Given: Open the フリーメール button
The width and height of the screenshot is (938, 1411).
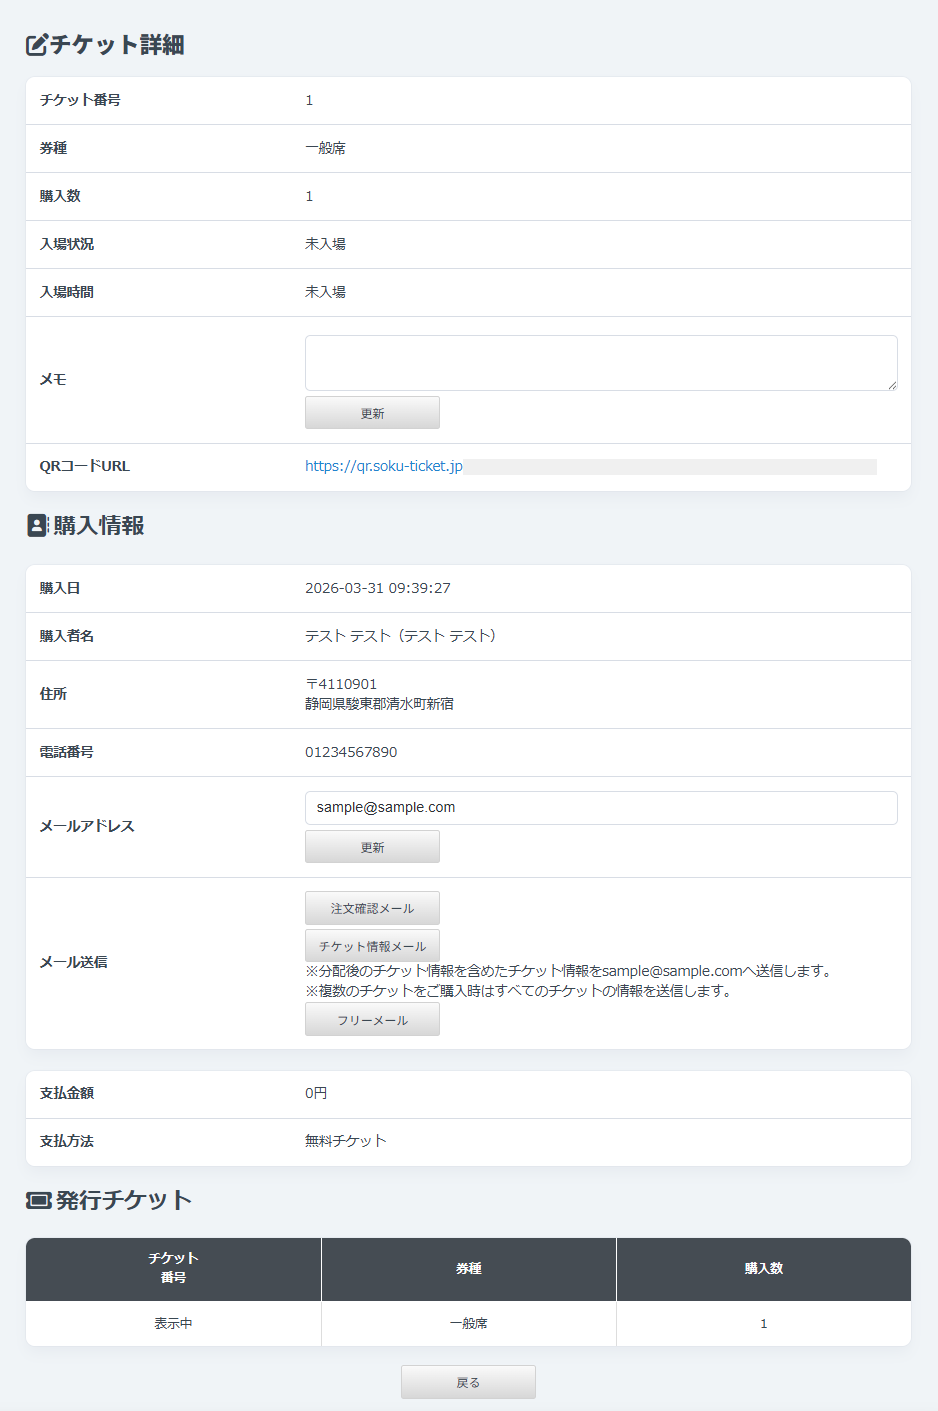Looking at the screenshot, I should tap(372, 1020).
